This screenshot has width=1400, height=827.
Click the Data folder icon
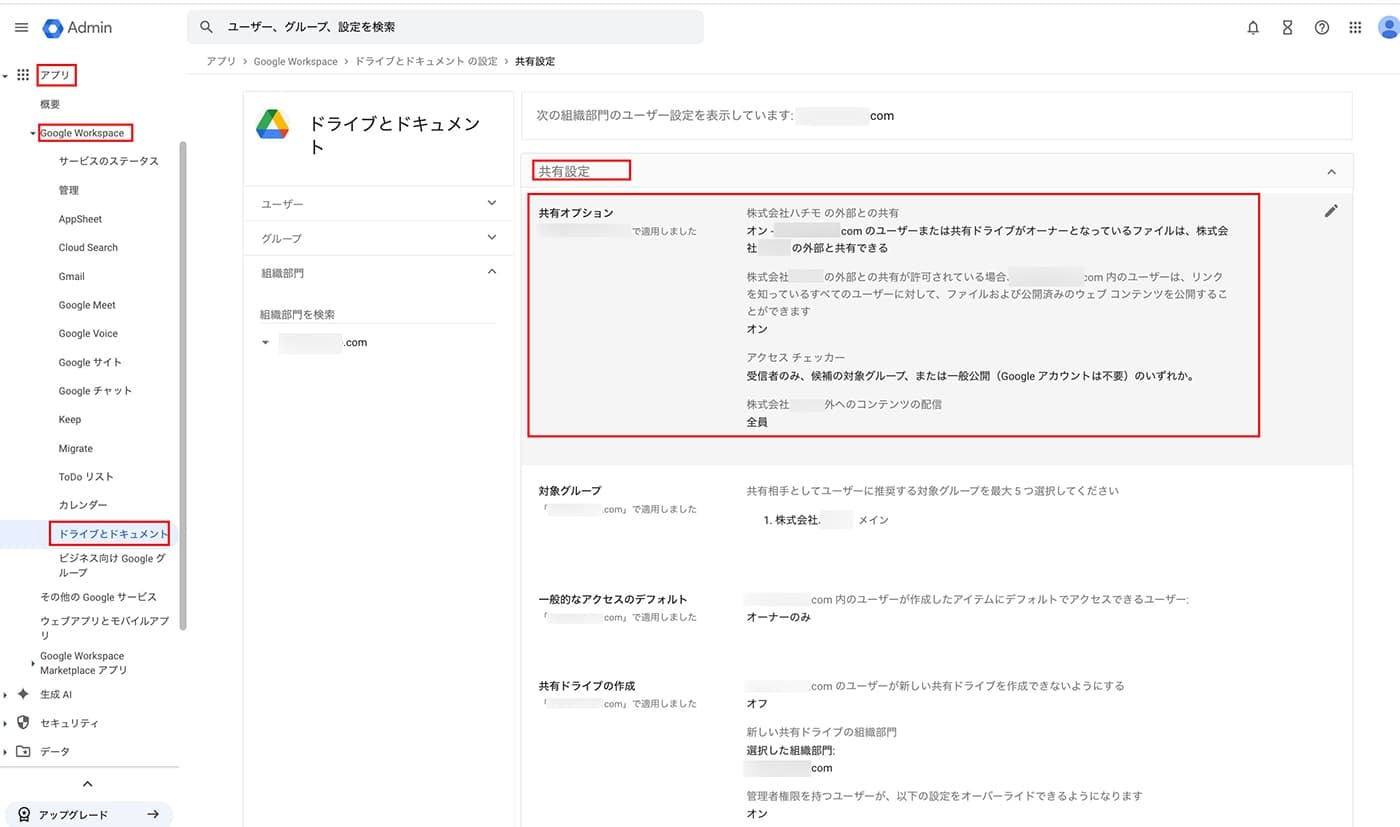pos(23,752)
